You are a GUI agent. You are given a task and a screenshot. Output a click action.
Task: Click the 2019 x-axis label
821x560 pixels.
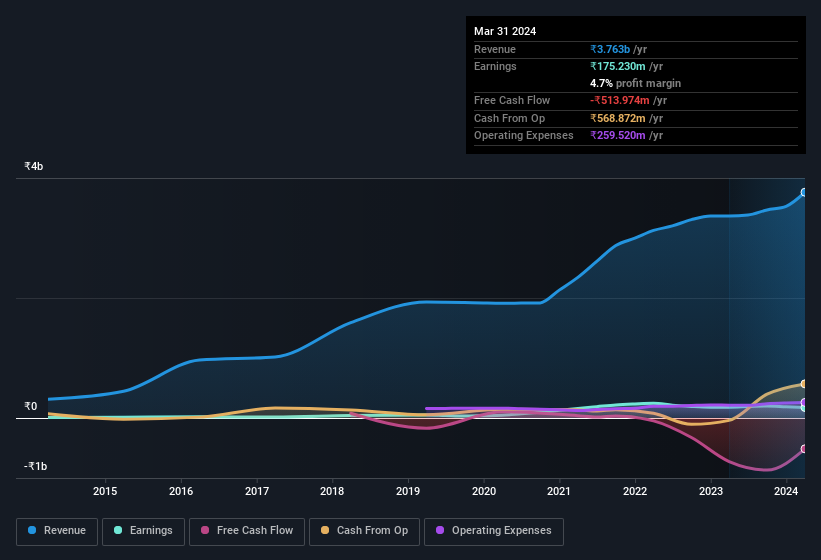coord(408,491)
